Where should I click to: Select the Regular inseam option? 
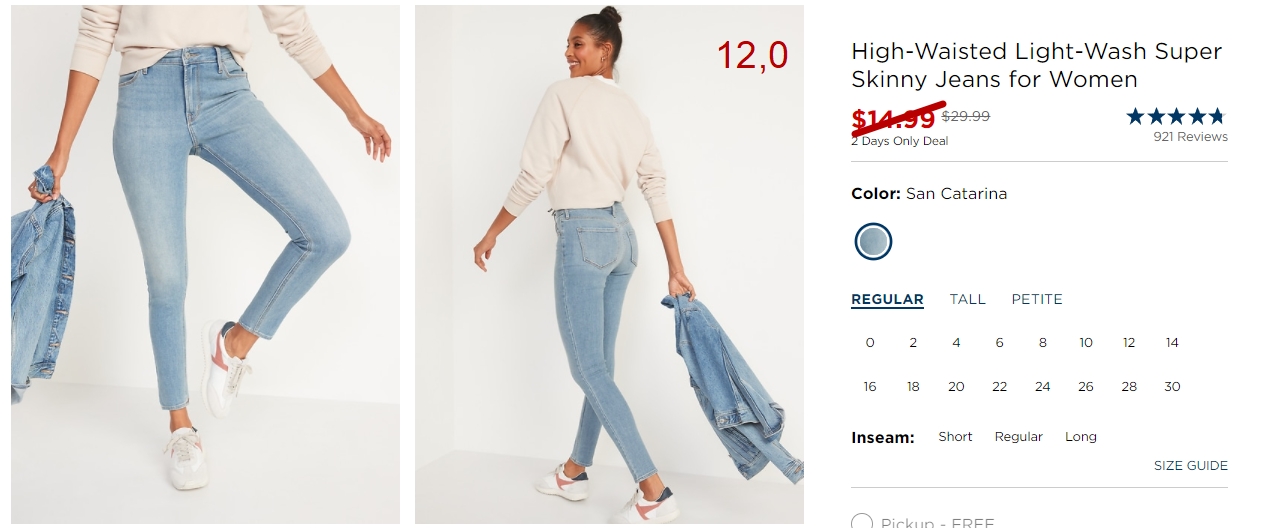click(1018, 437)
